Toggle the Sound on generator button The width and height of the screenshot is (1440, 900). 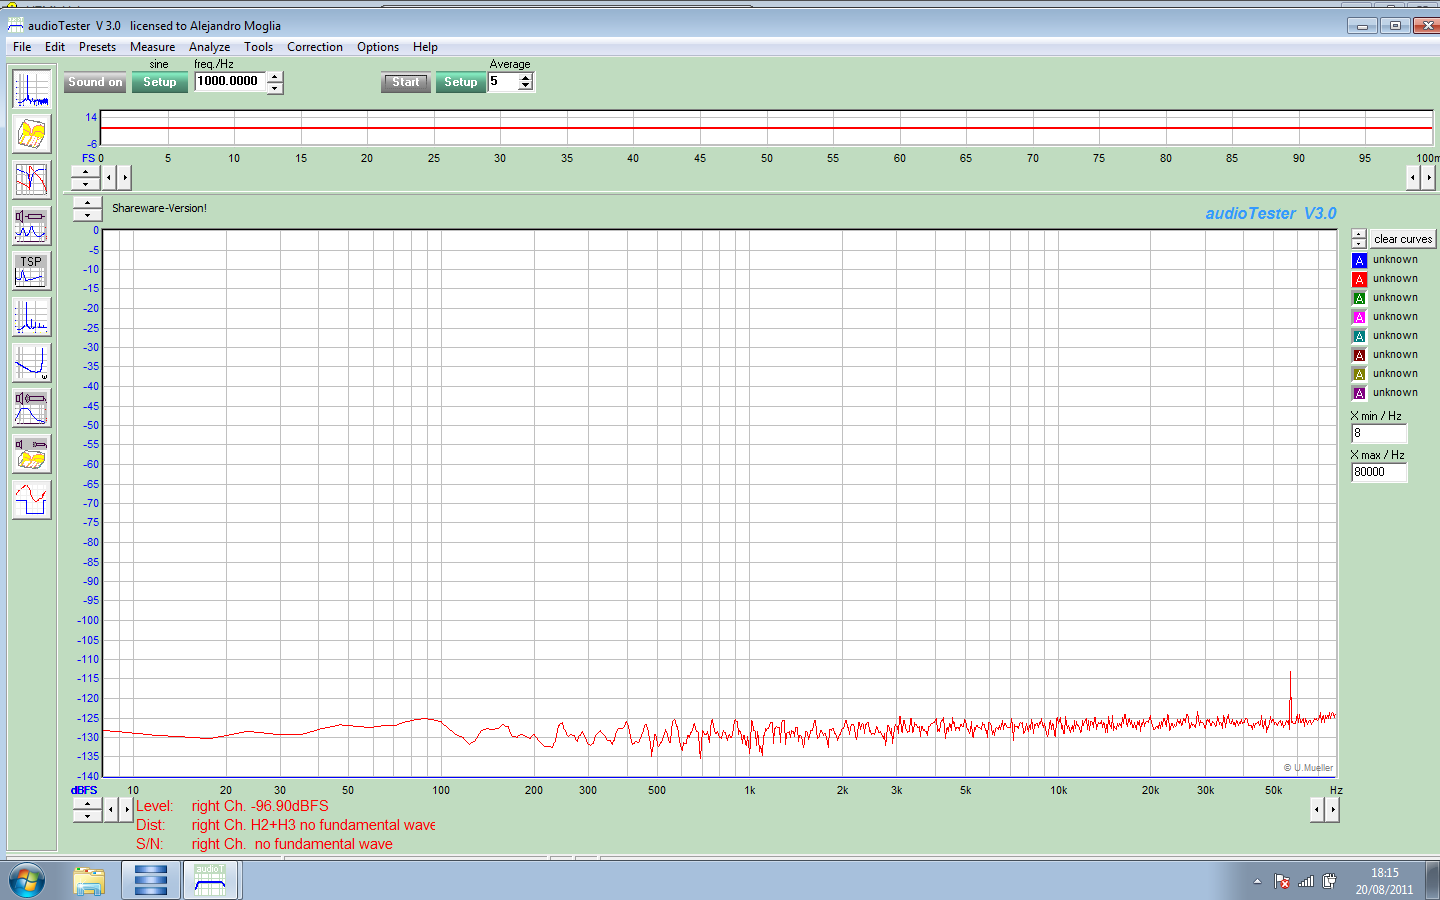pyautogui.click(x=95, y=82)
